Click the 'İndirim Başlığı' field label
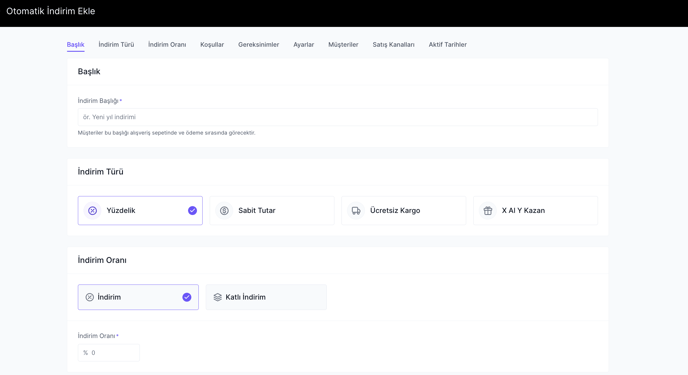 pyautogui.click(x=98, y=100)
